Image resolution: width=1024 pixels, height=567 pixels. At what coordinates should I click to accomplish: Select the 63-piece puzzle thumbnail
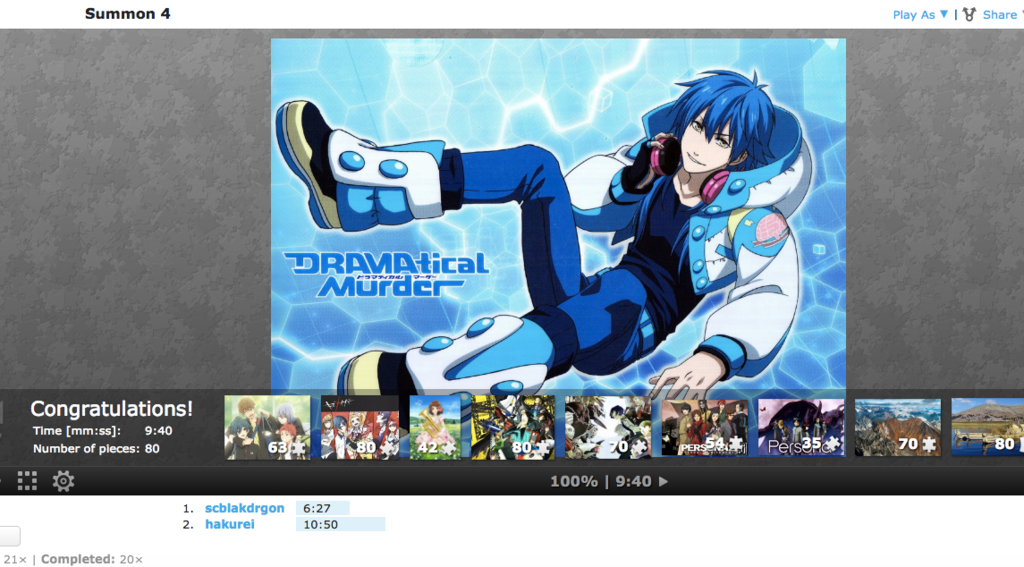(267, 427)
